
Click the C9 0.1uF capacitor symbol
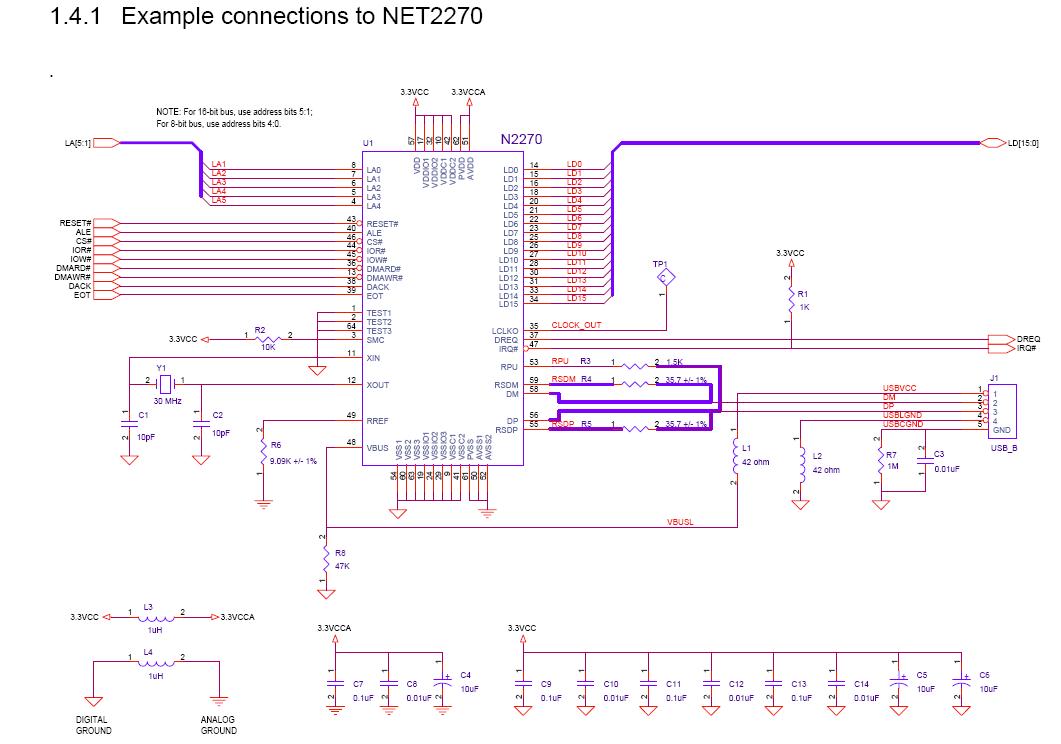(523, 682)
